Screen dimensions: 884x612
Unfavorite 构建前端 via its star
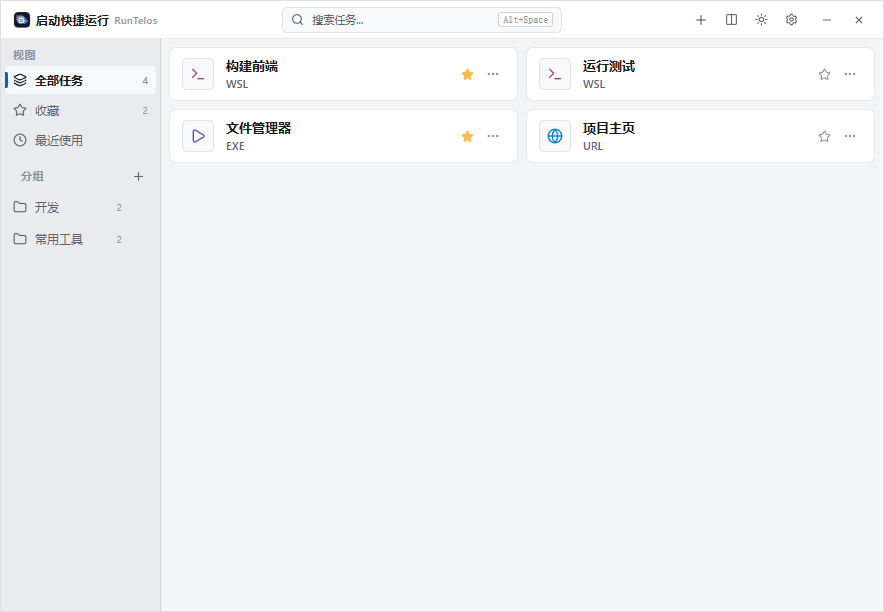point(467,74)
